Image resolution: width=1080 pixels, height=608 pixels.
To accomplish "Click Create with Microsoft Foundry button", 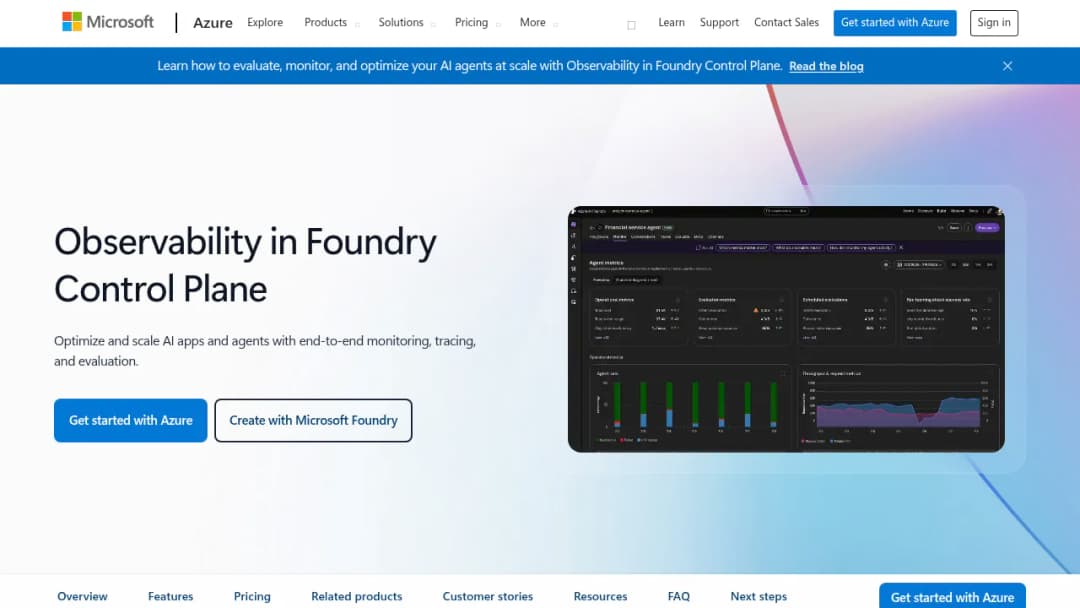I will click(313, 420).
